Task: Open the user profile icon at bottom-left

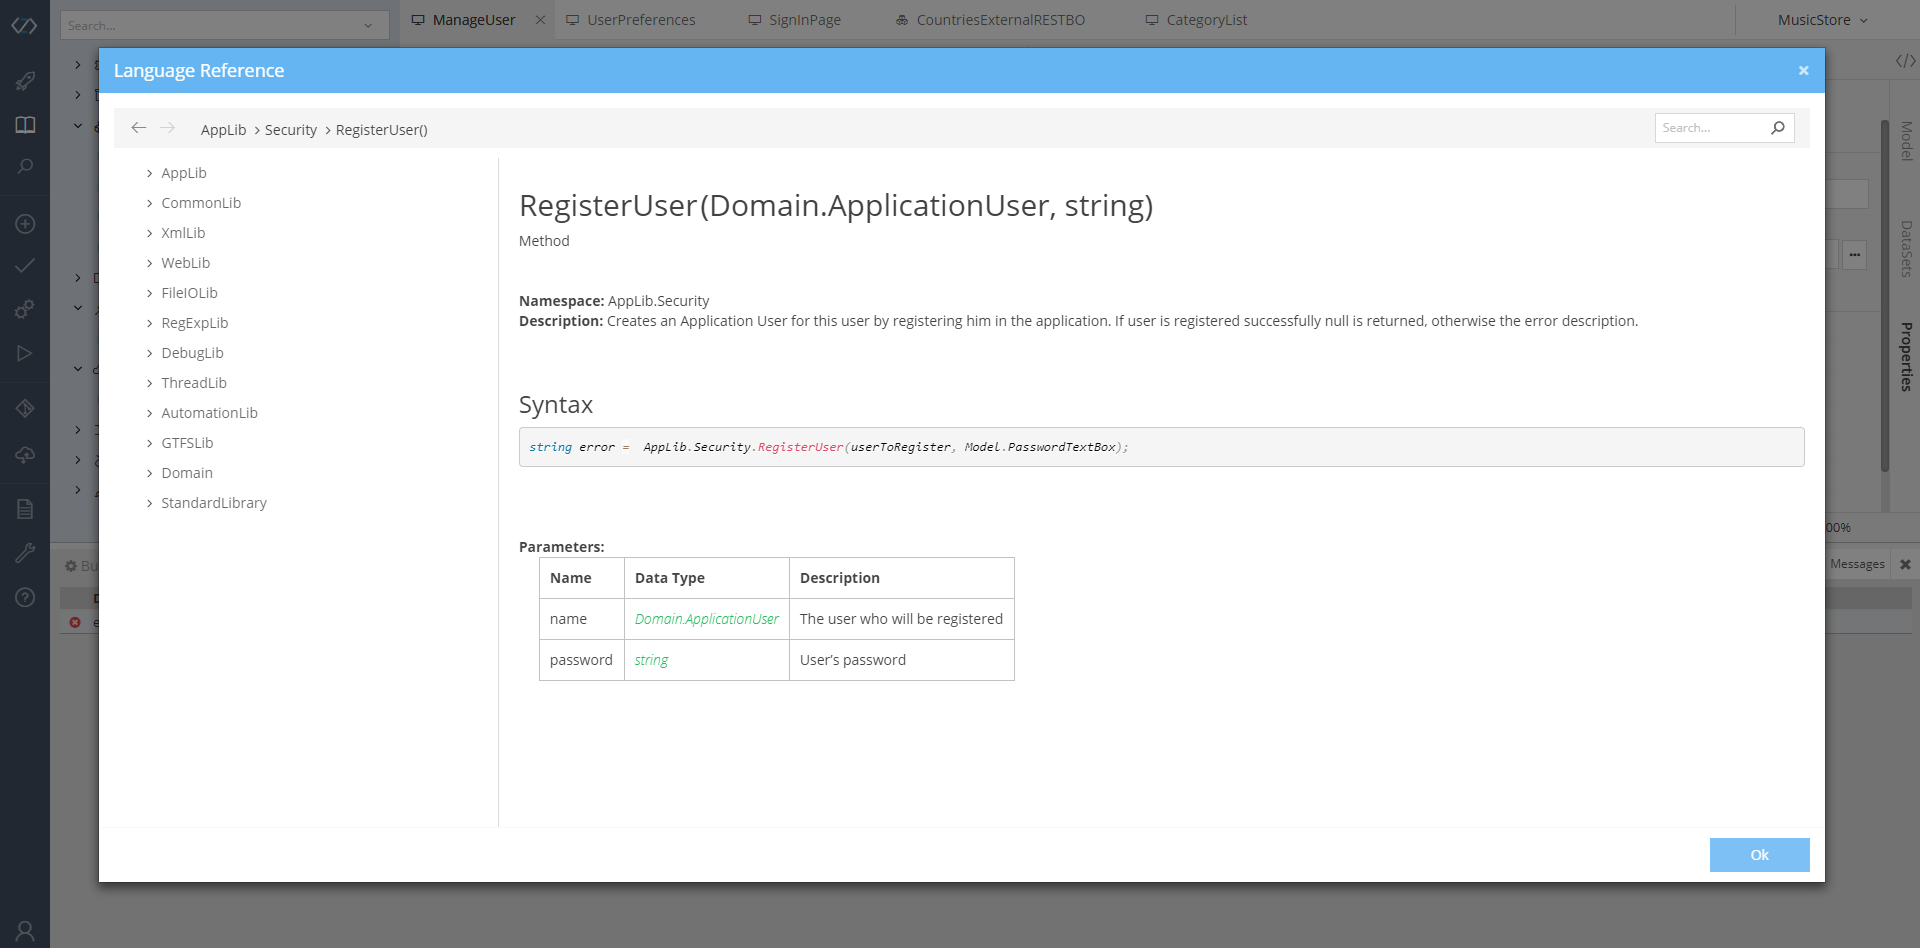Action: coord(25,931)
